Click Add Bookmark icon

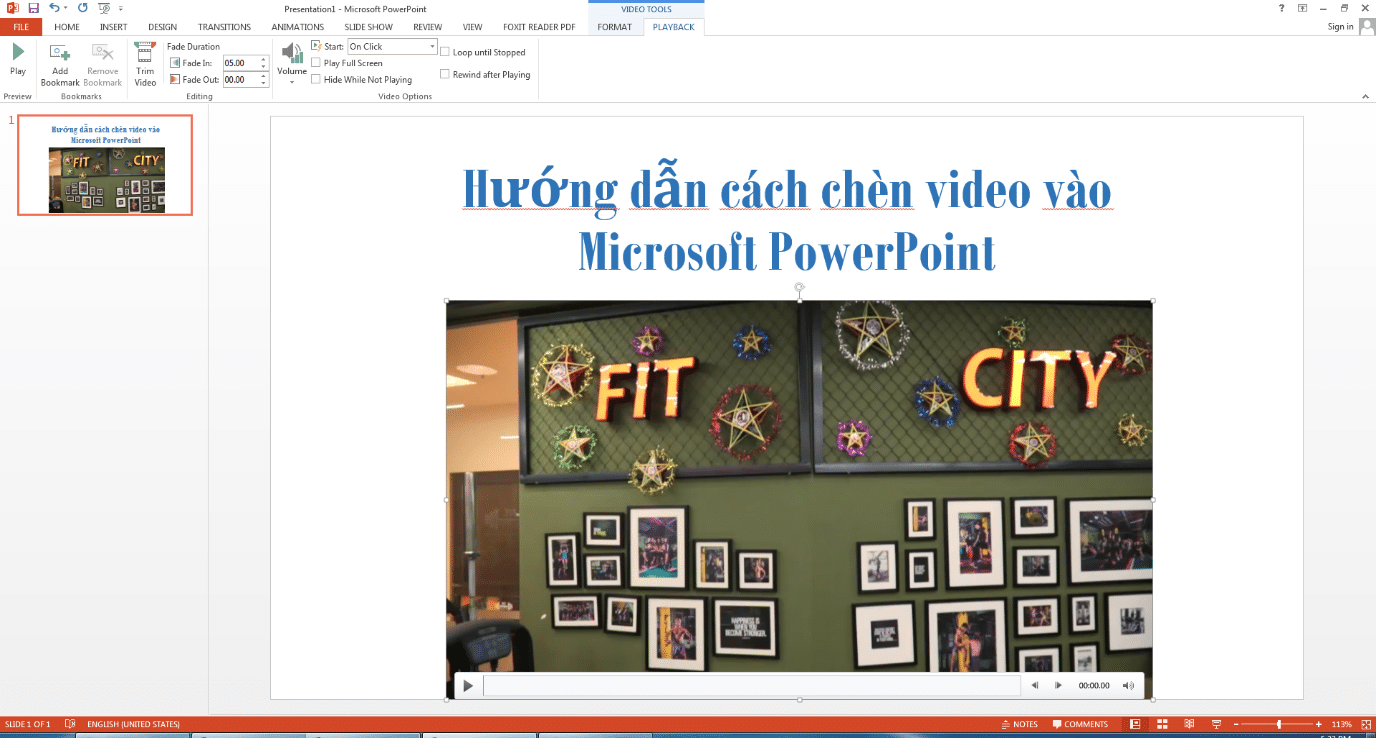60,53
